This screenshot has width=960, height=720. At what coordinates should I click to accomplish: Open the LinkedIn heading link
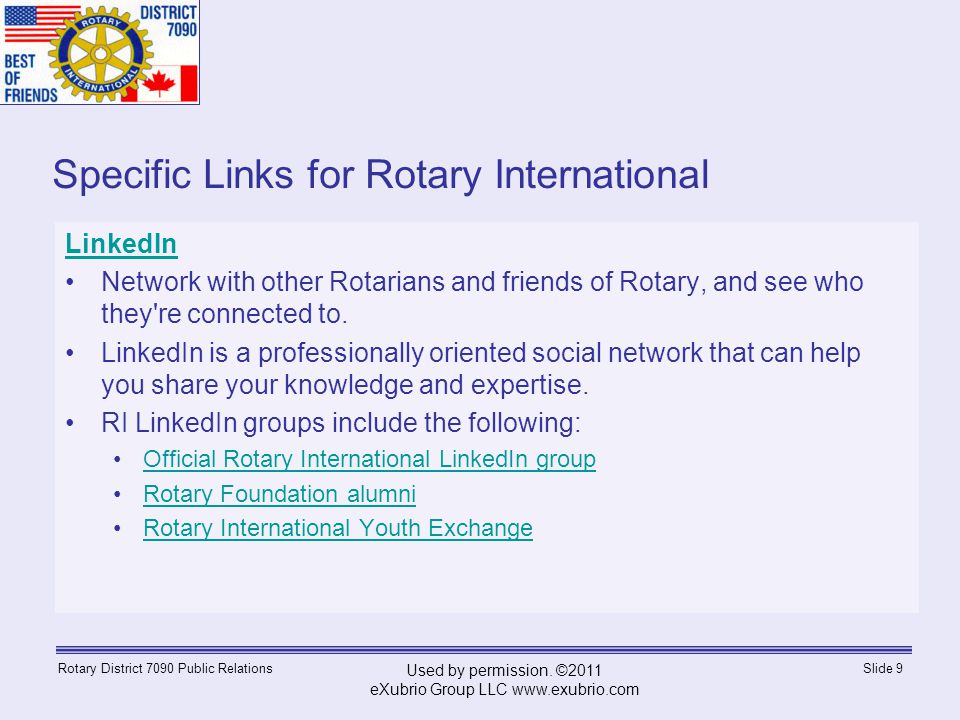(121, 244)
